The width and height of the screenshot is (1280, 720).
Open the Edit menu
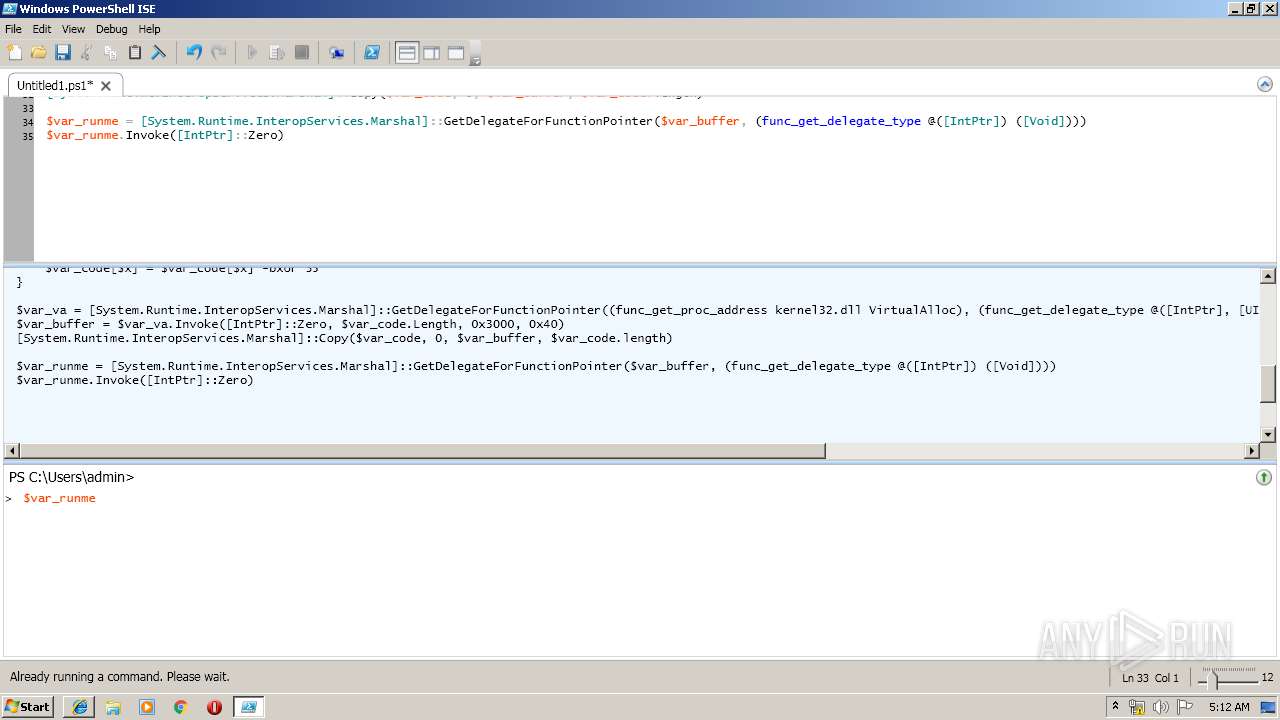click(42, 29)
